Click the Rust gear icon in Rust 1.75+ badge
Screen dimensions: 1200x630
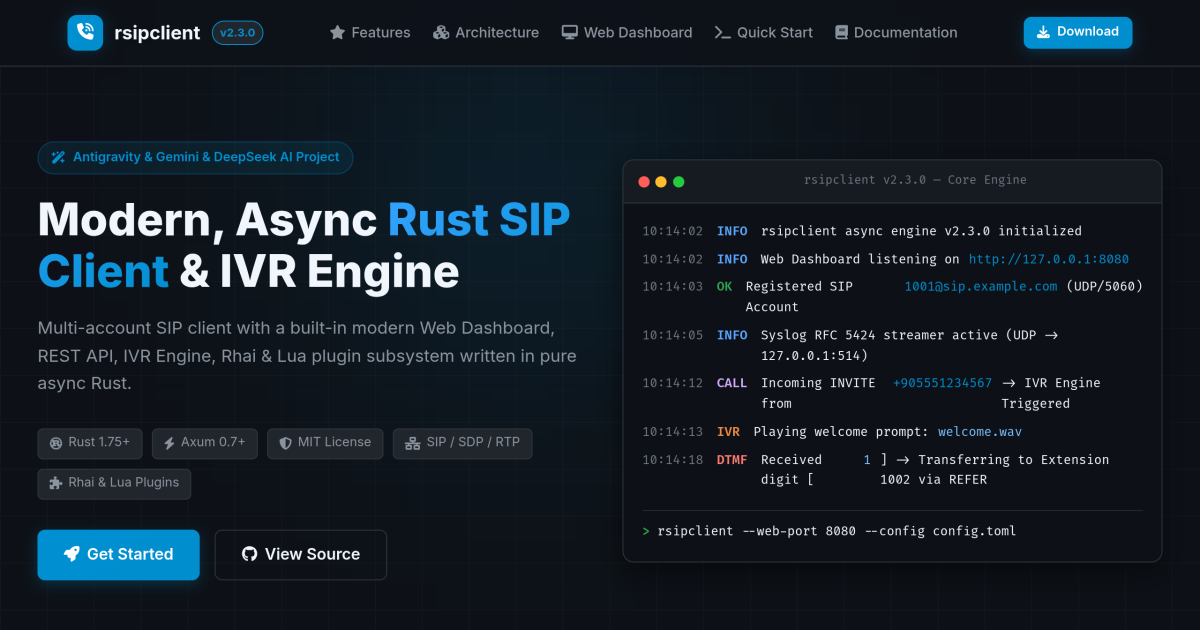coord(56,443)
